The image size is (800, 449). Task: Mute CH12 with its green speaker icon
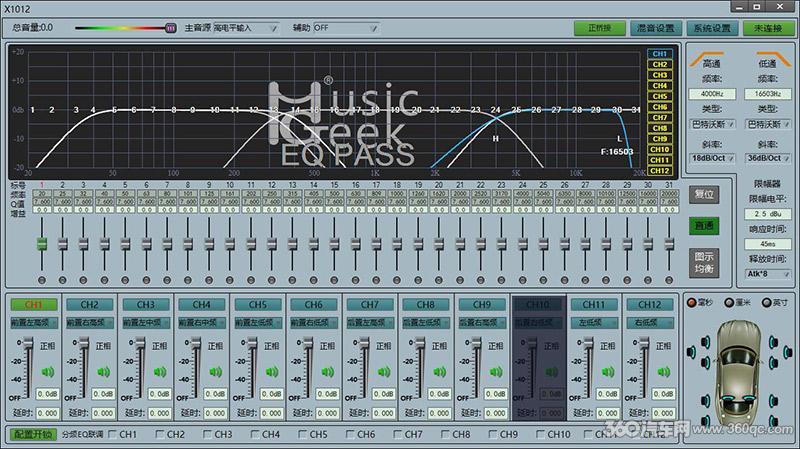[664, 372]
